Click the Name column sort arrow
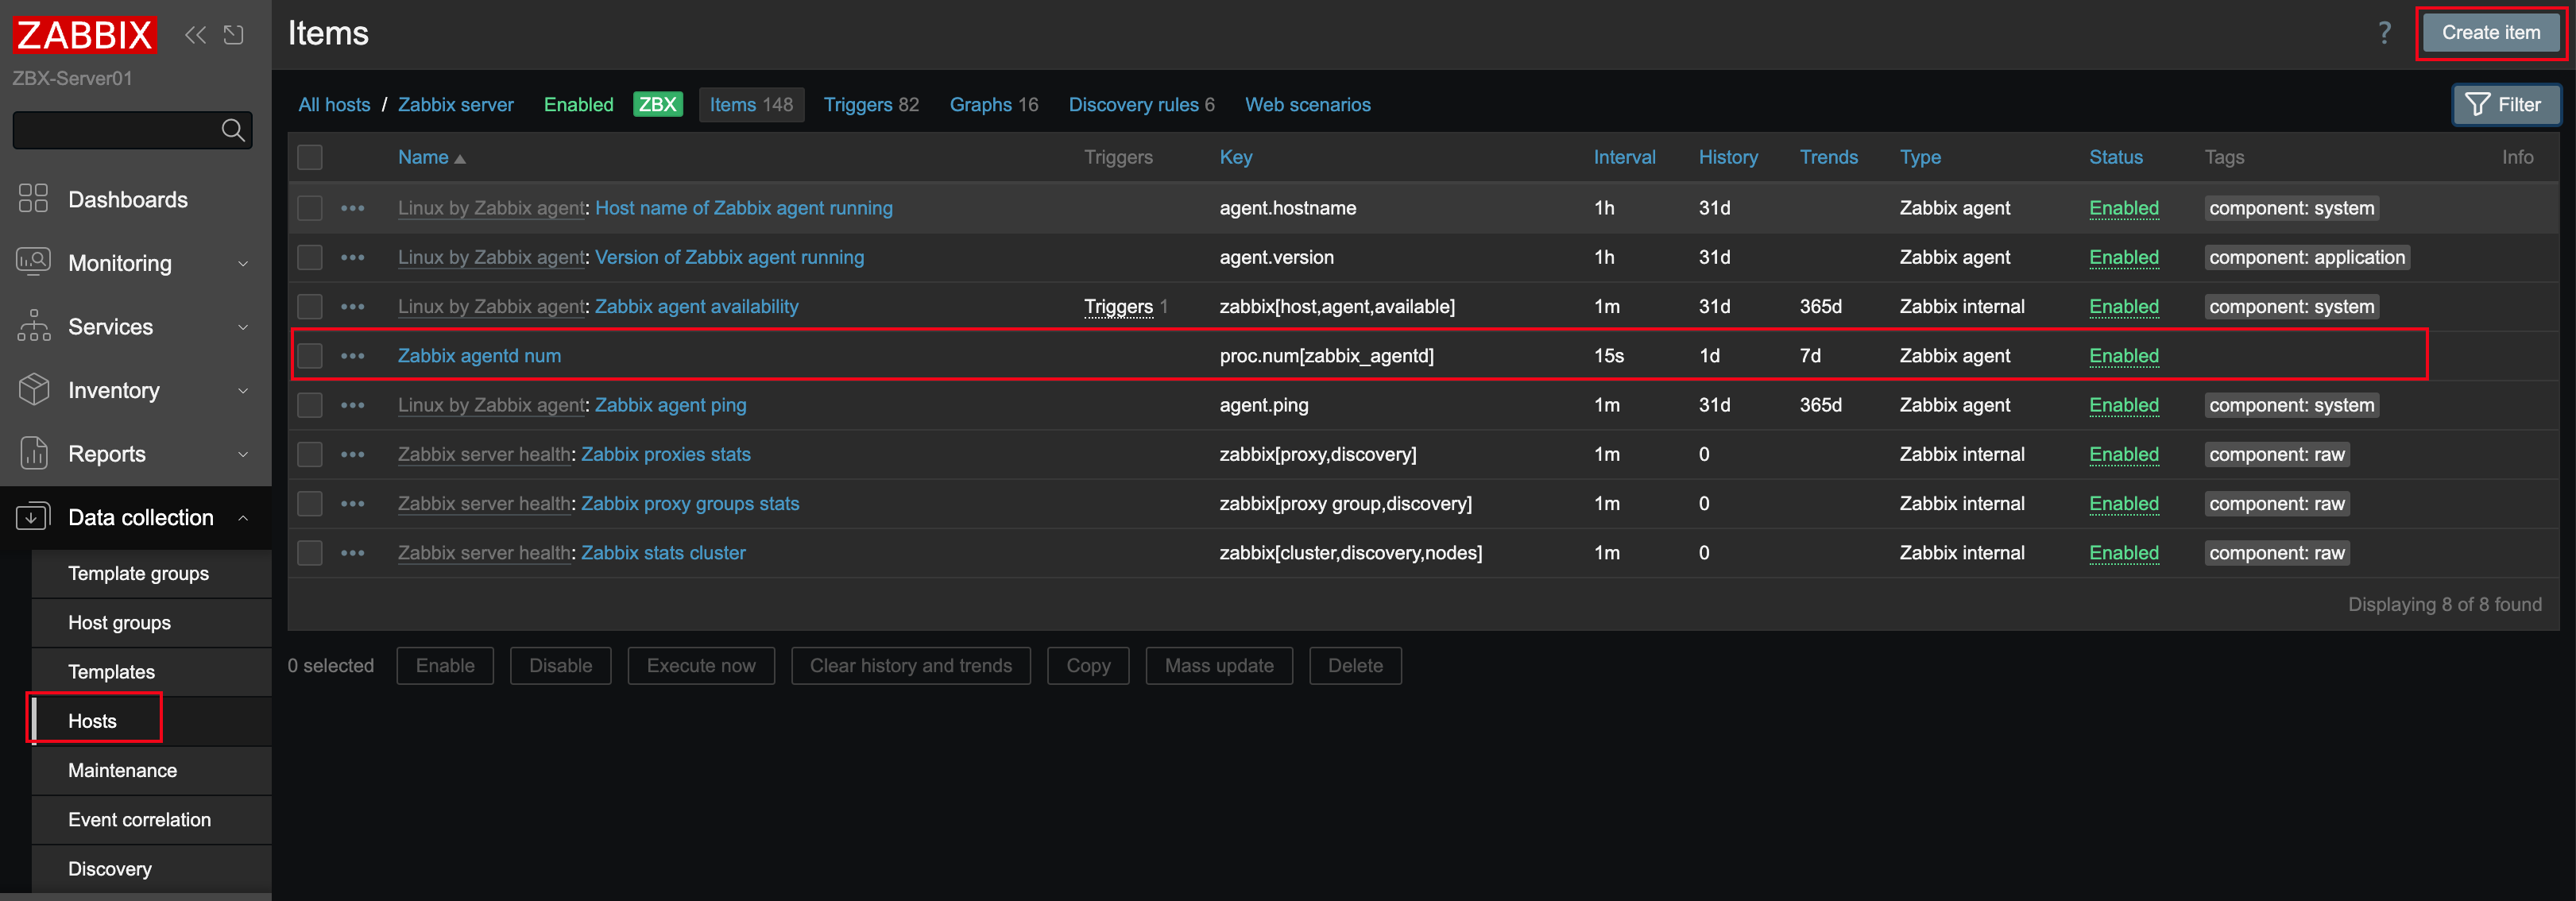The height and width of the screenshot is (901, 2576). tap(460, 159)
